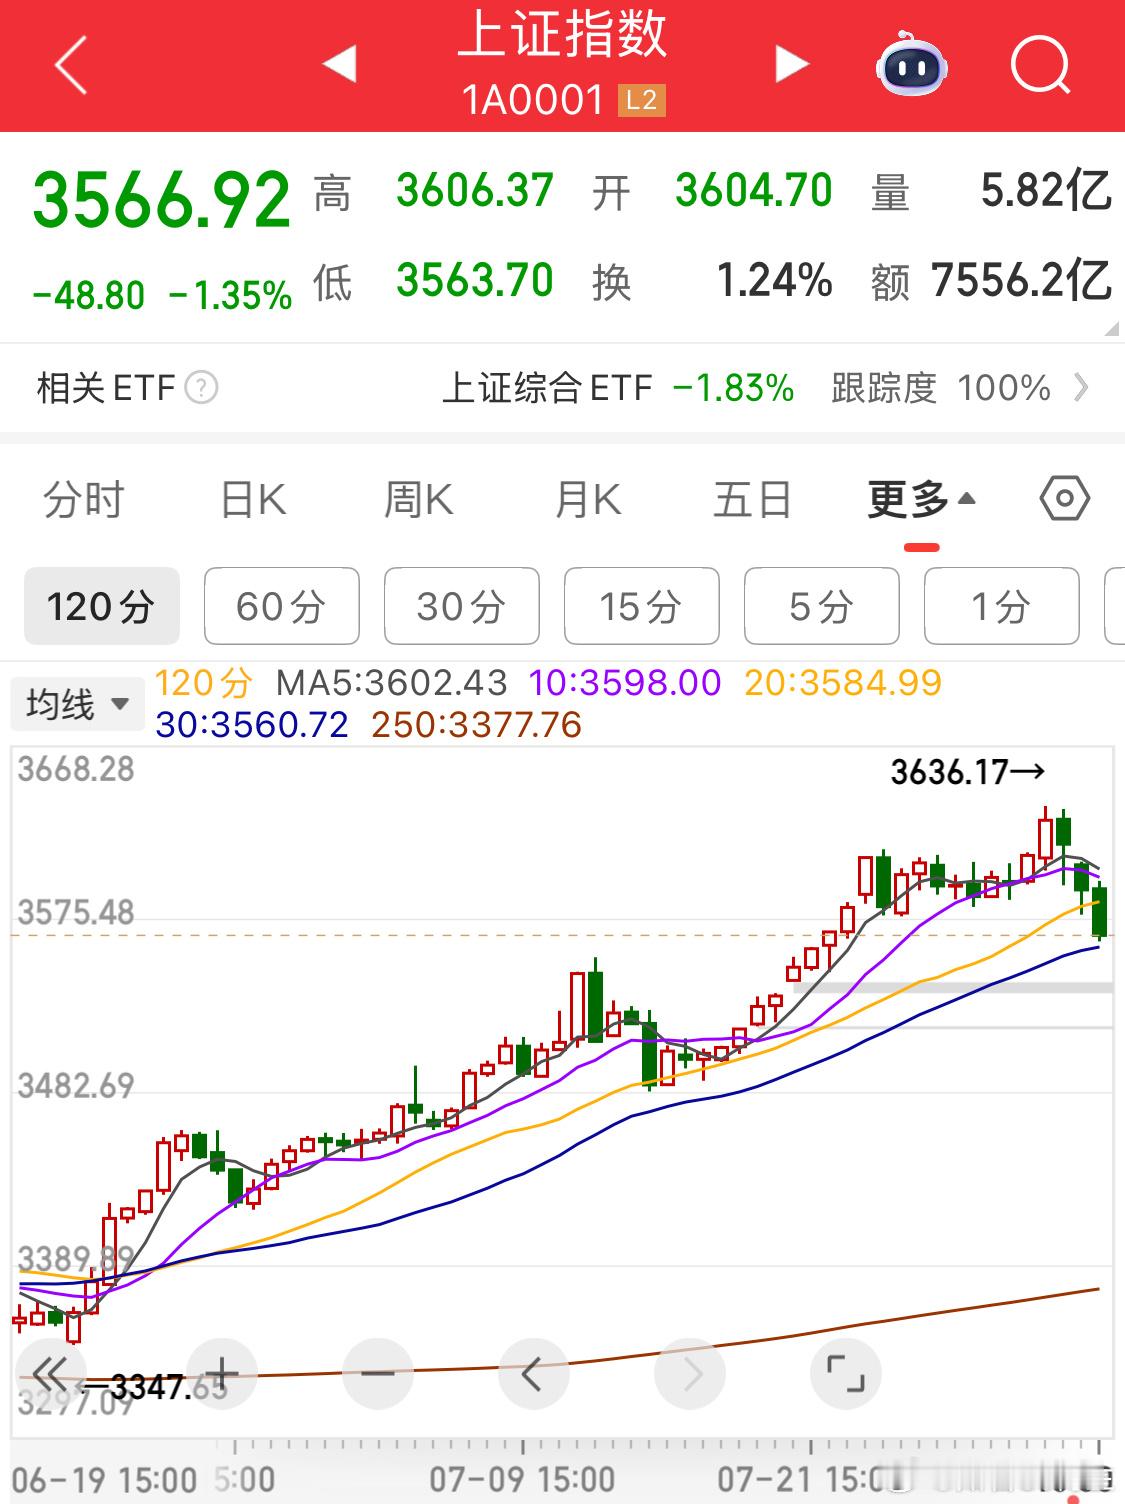Tap the 跟踪度 100% label
Image resolution: width=1125 pixels, height=1504 pixels.
pyautogui.click(x=941, y=387)
